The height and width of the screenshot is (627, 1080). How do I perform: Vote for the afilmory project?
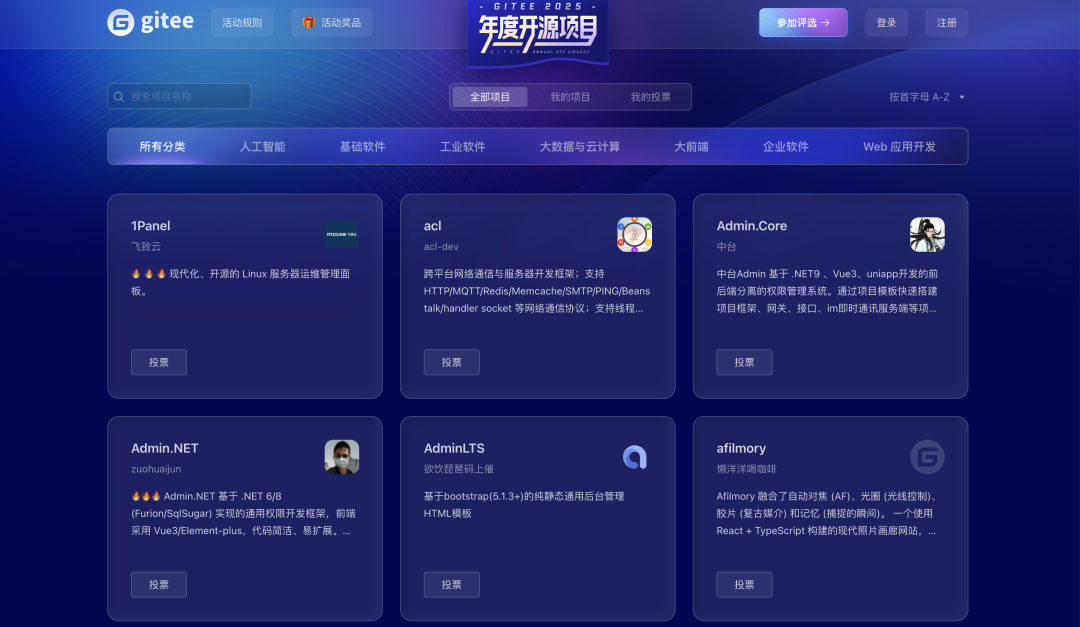click(745, 585)
